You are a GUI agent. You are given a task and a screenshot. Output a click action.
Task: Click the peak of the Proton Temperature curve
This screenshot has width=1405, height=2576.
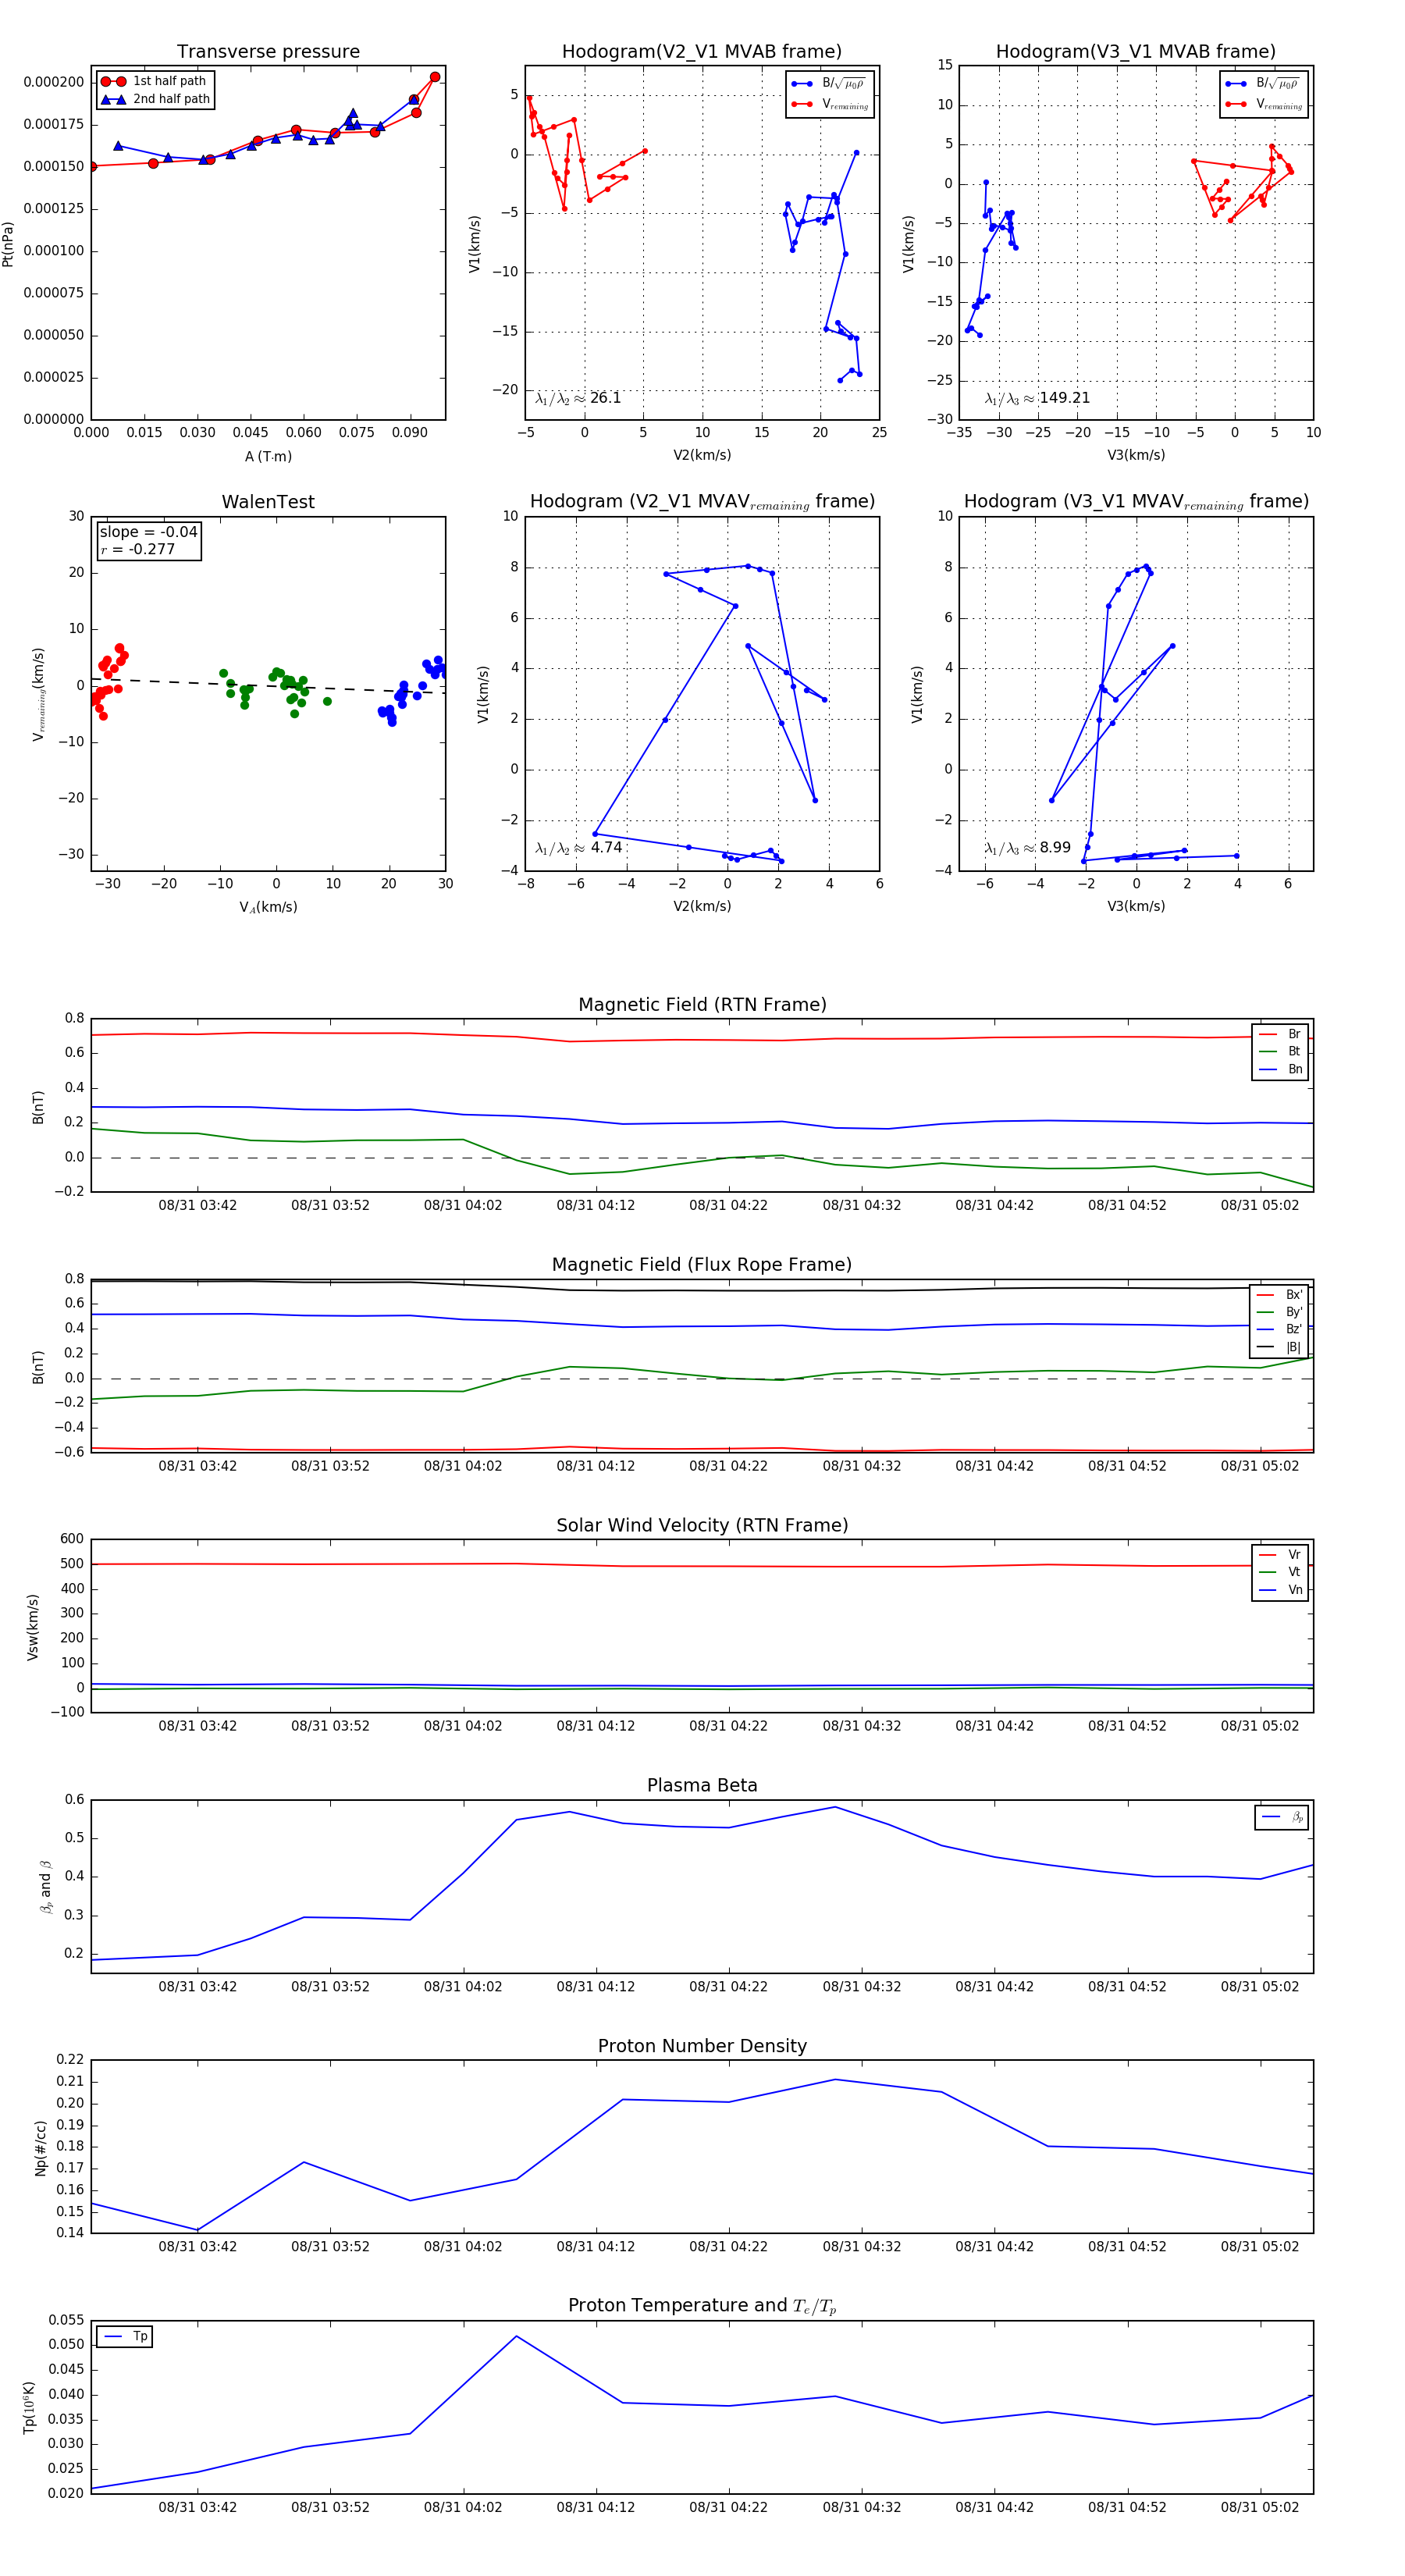[516, 2336]
